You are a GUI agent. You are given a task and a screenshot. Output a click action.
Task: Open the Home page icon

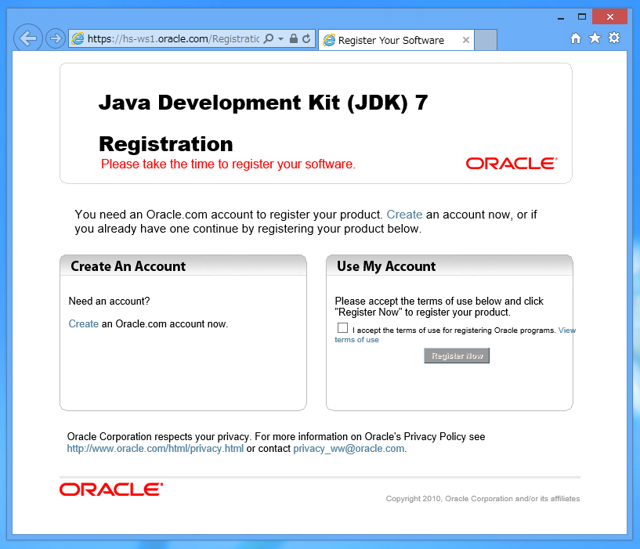click(x=576, y=38)
